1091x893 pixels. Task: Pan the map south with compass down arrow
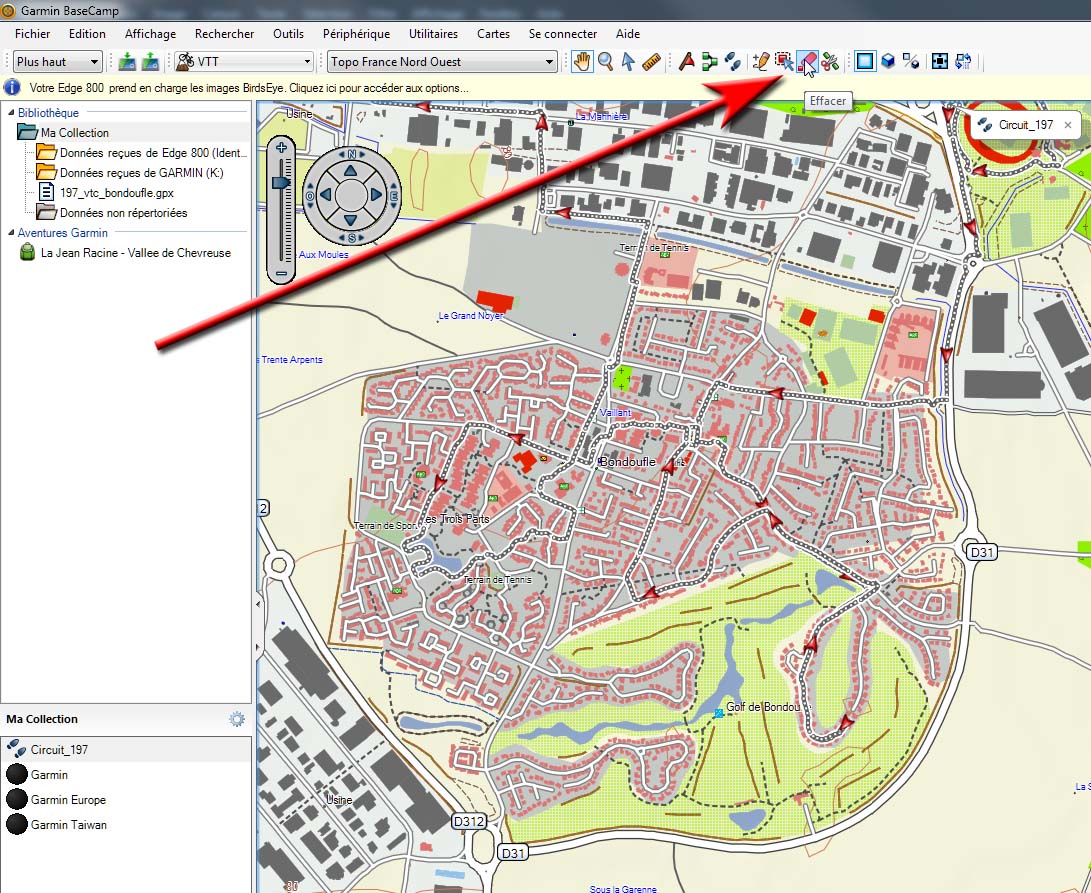[x=351, y=221]
